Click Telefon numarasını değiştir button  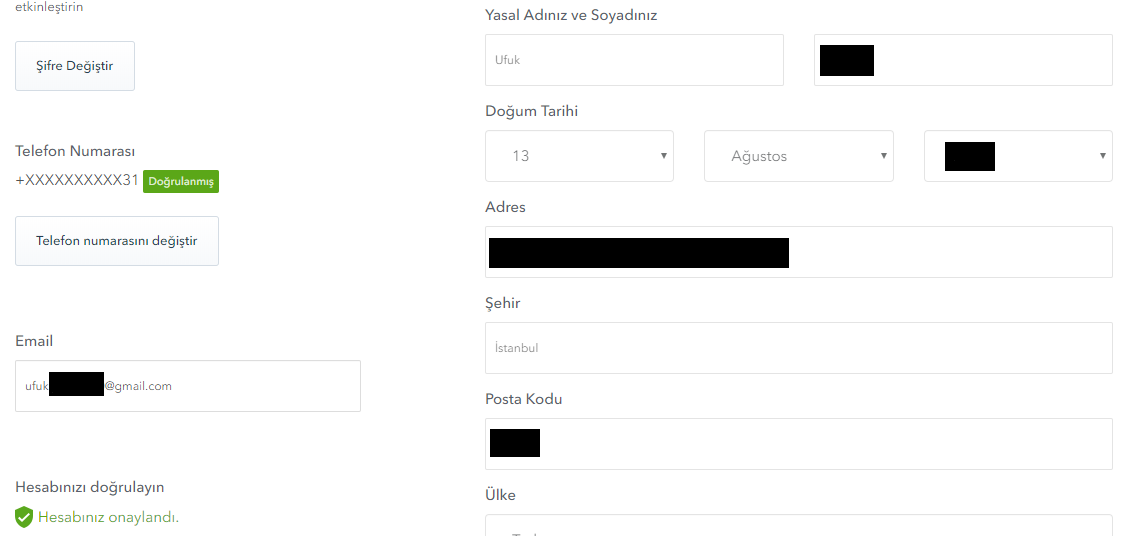pyautogui.click(x=117, y=241)
